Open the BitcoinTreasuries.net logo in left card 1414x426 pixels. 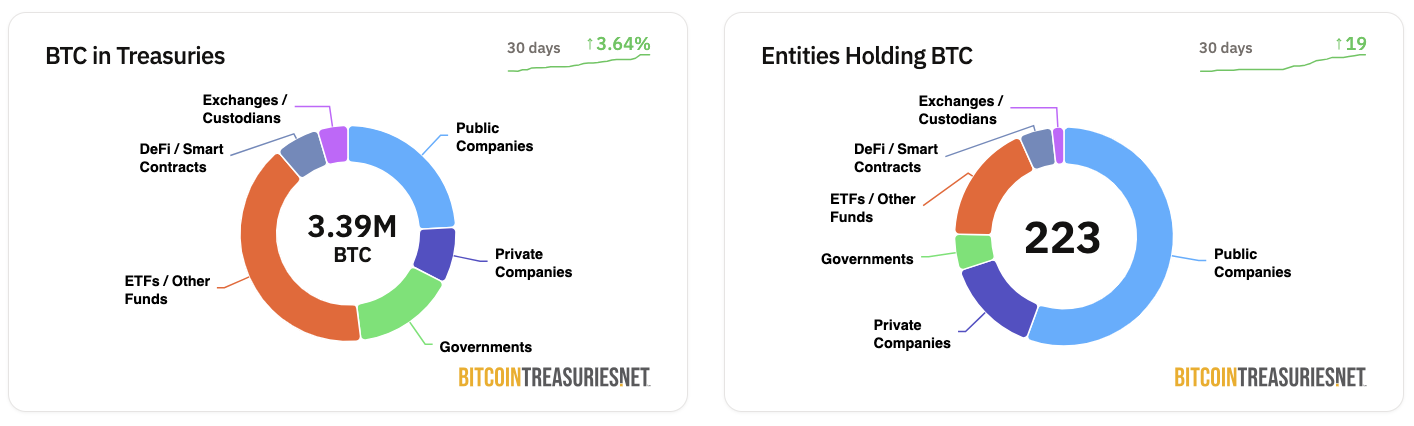(x=554, y=376)
